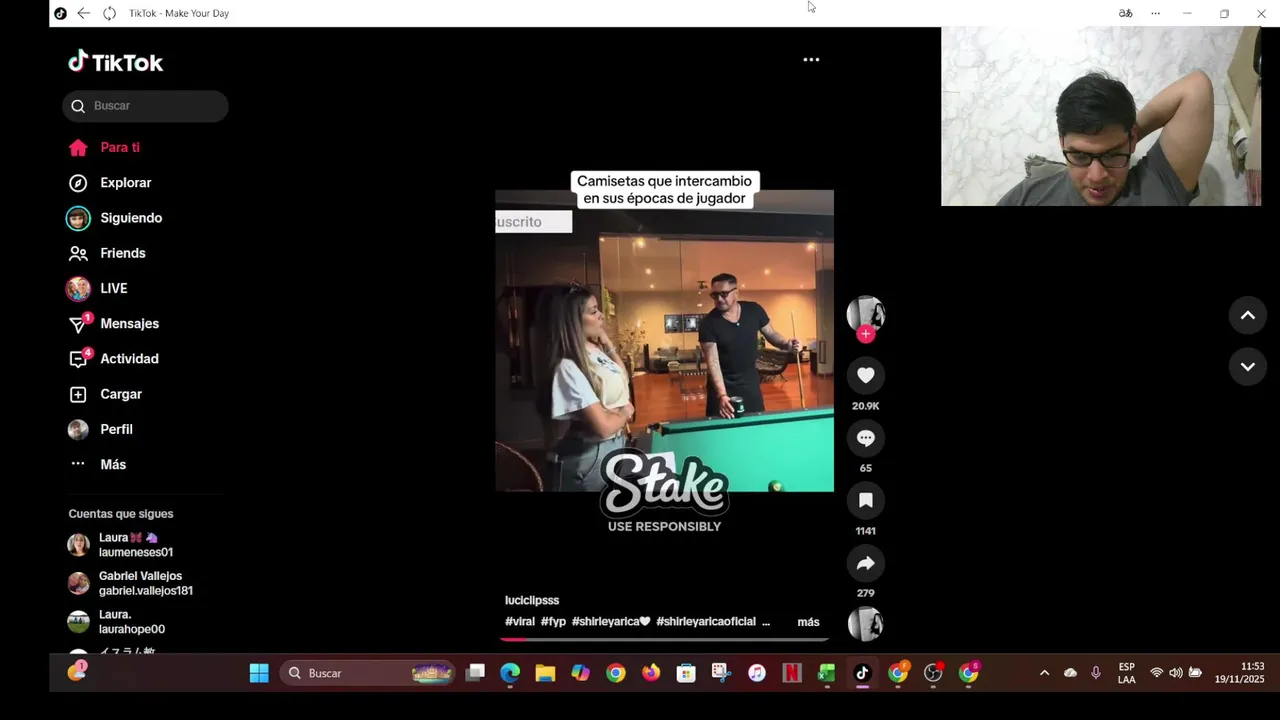Open the Actividad notifications
Image resolution: width=1280 pixels, height=720 pixels.
click(x=113, y=359)
